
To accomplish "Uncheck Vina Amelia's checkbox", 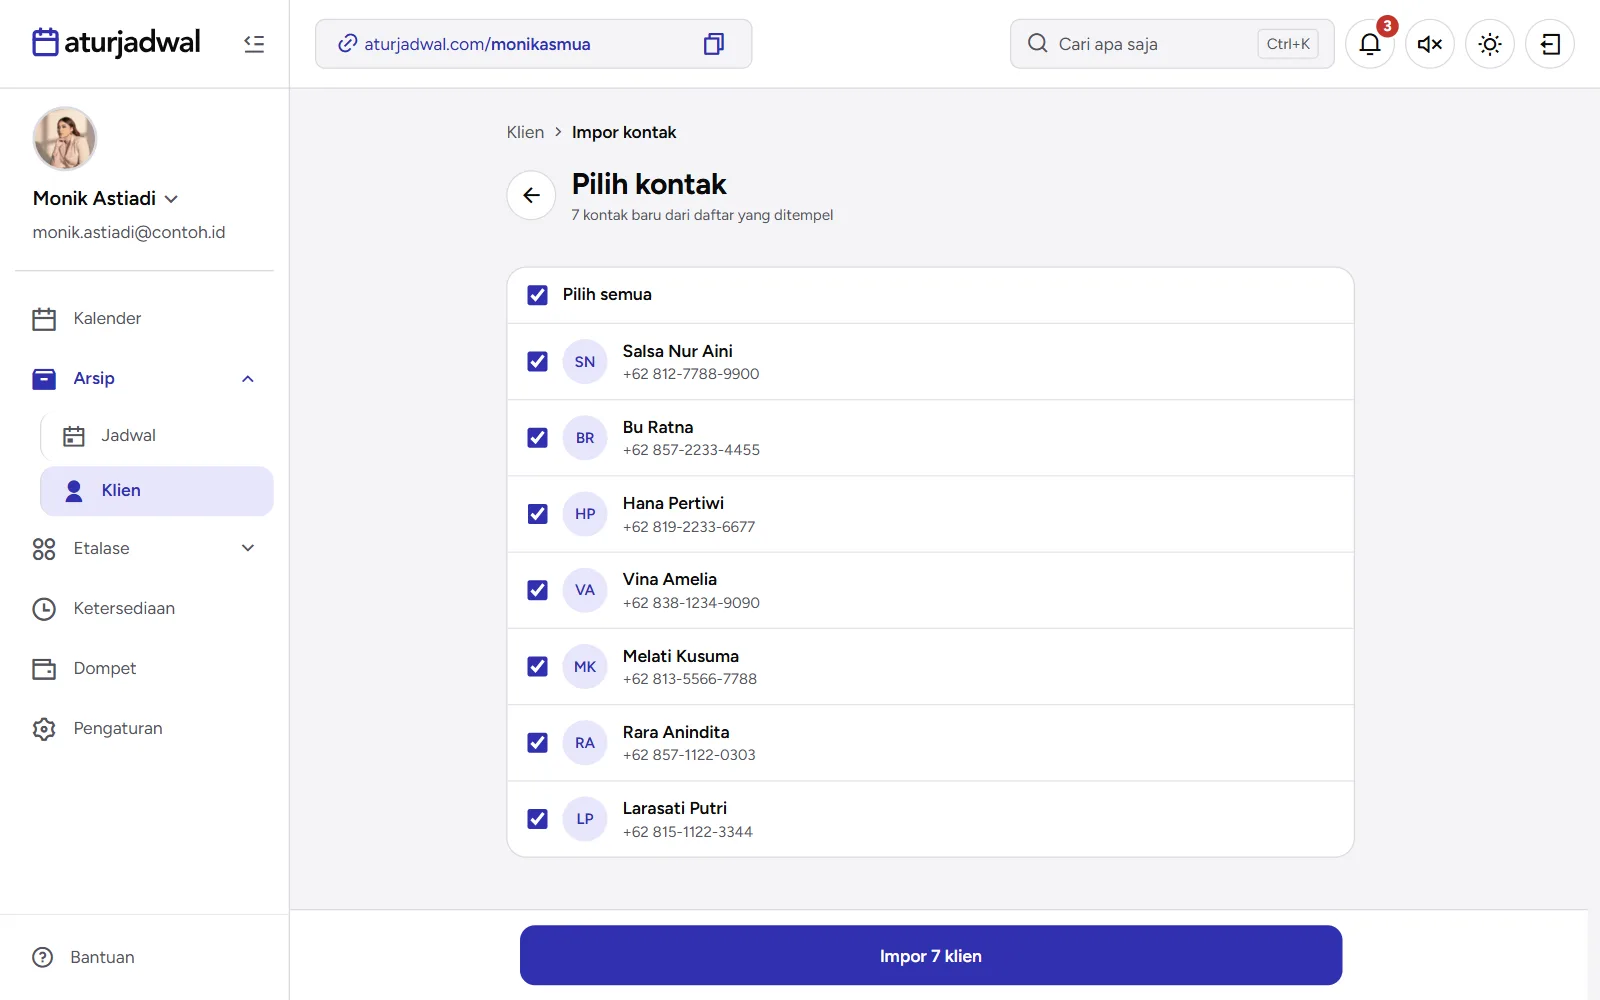I will (x=538, y=590).
